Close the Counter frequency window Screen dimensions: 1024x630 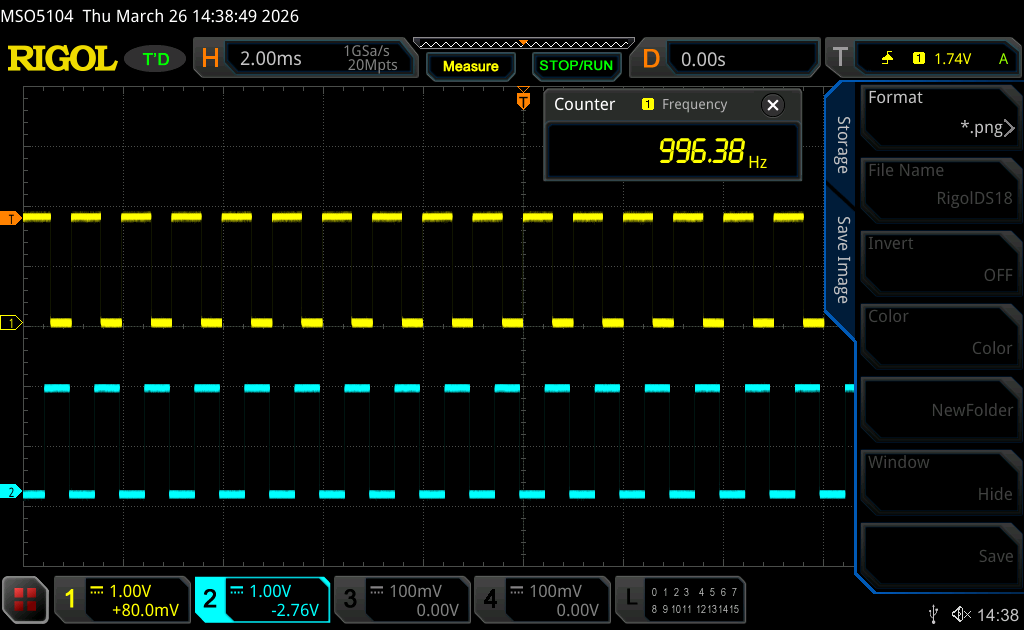click(772, 105)
